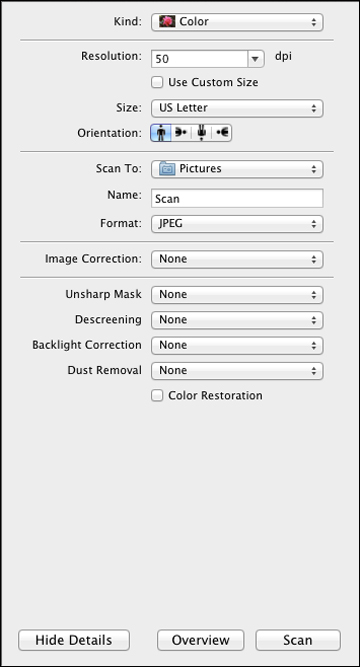Start scanning with the Scan button

click(298, 640)
